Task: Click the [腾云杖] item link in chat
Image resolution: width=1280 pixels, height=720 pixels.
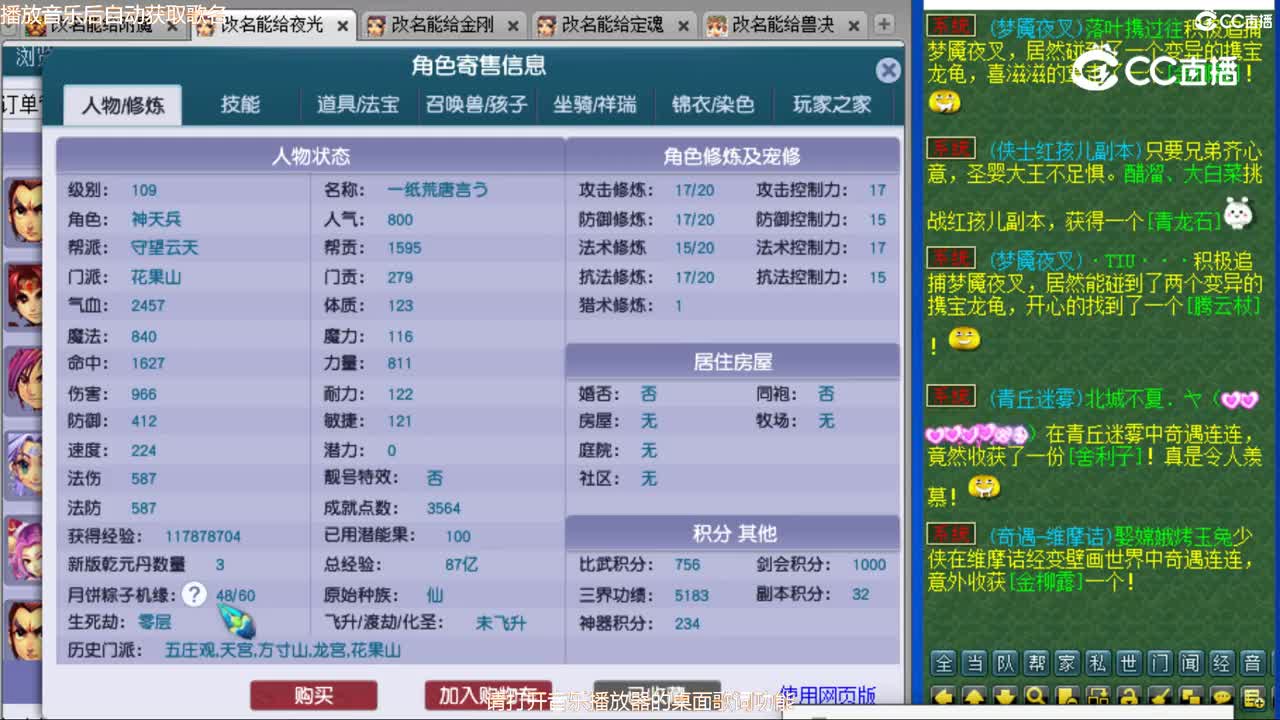Action: pos(1221,307)
